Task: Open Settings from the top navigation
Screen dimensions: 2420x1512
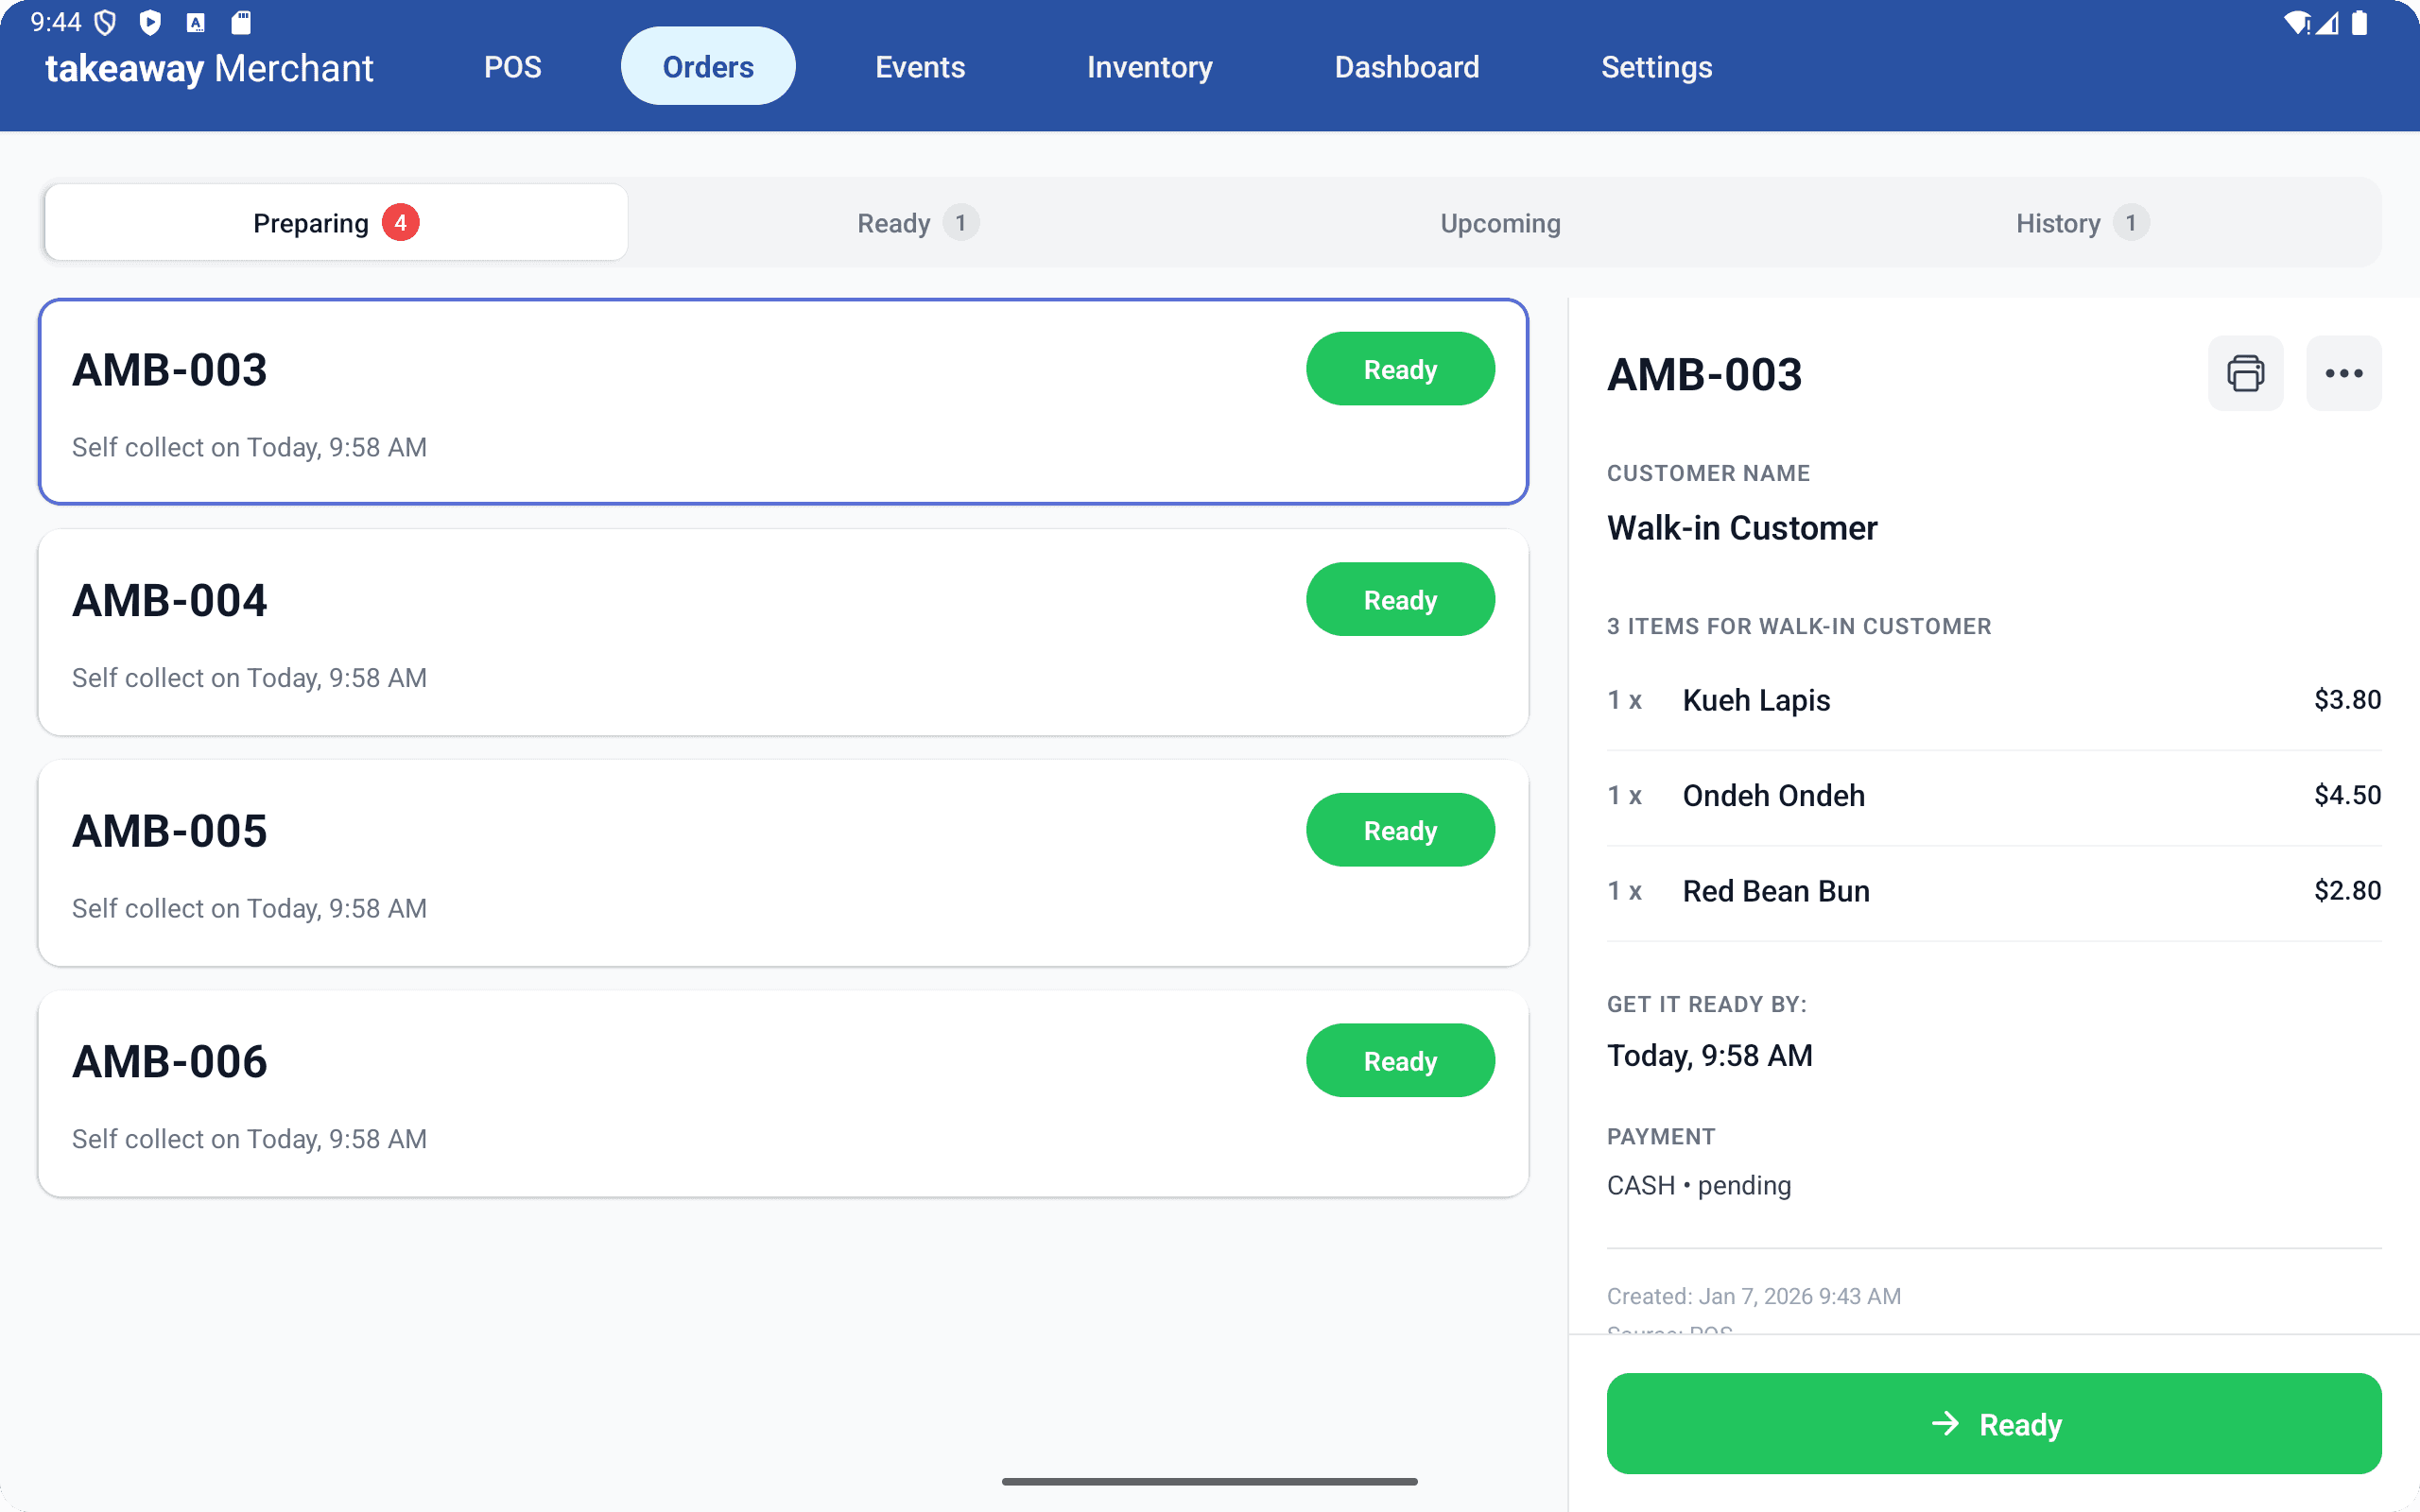Action: click(x=1656, y=67)
